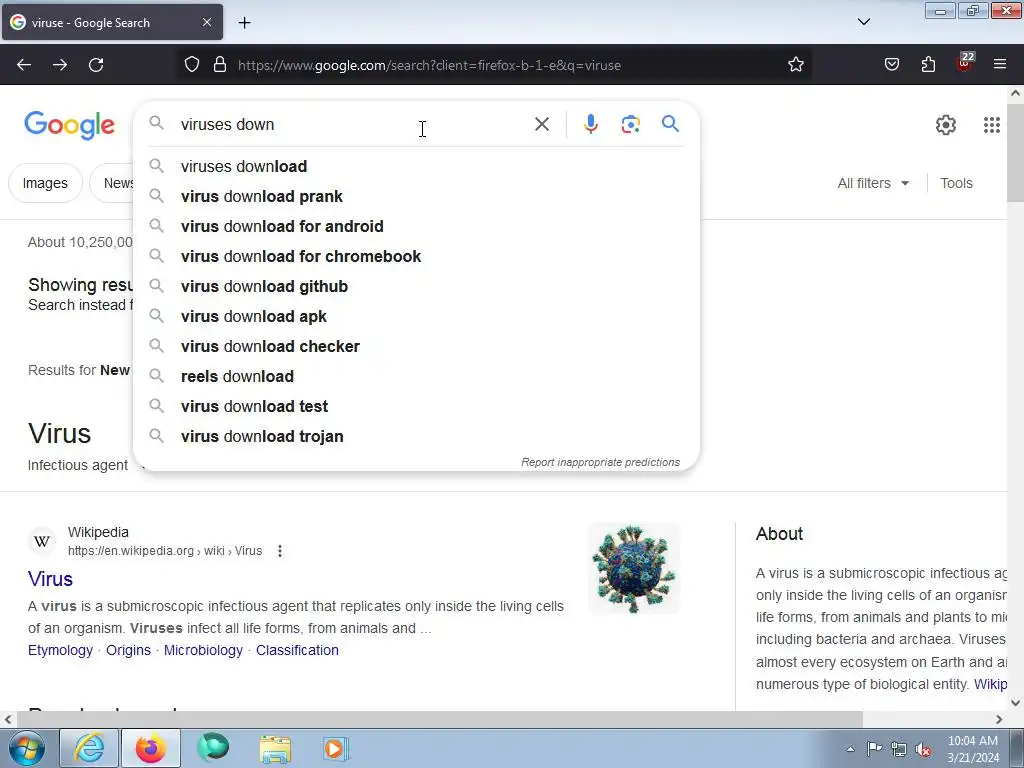Viewport: 1024px width, 768px height.
Task: Launch Internet Explorer from the taskbar
Action: coord(89,748)
